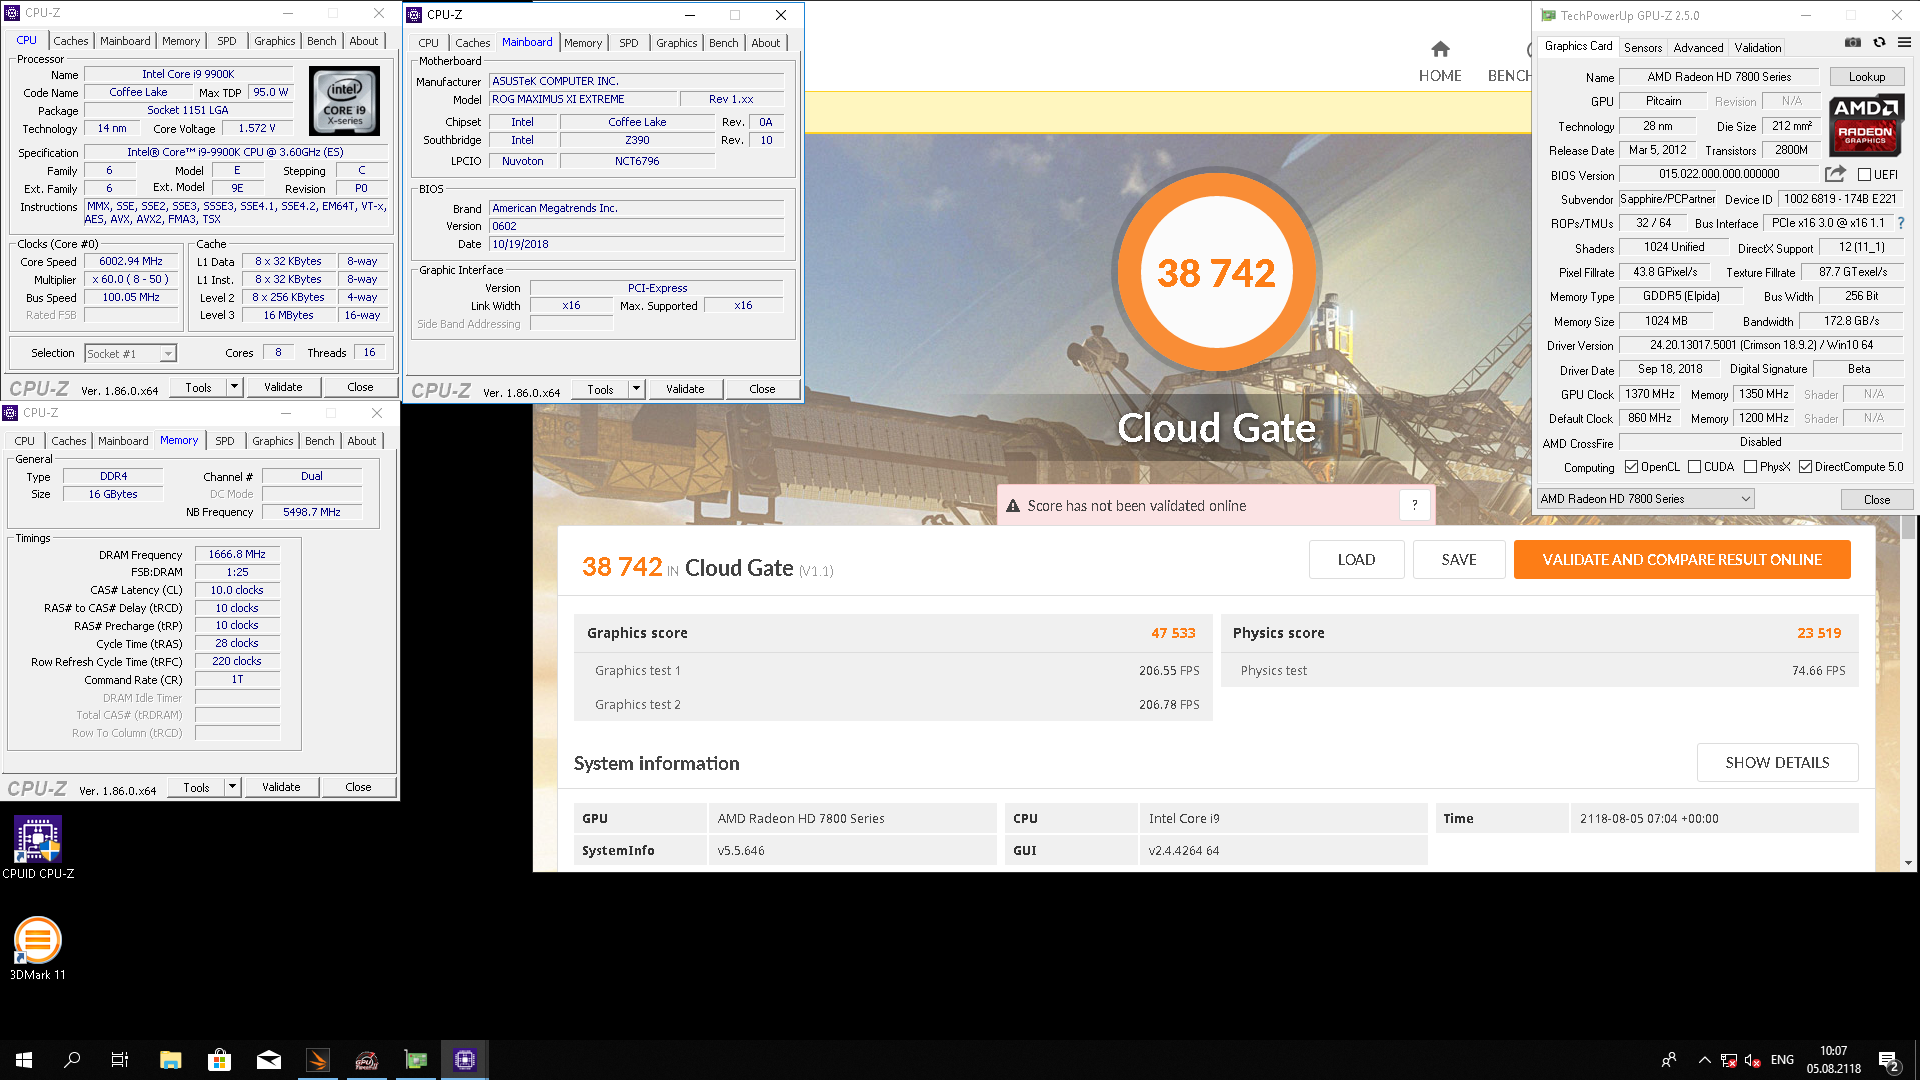The height and width of the screenshot is (1080, 1920).
Task: Open taskbar search magnifier
Action: [72, 1060]
